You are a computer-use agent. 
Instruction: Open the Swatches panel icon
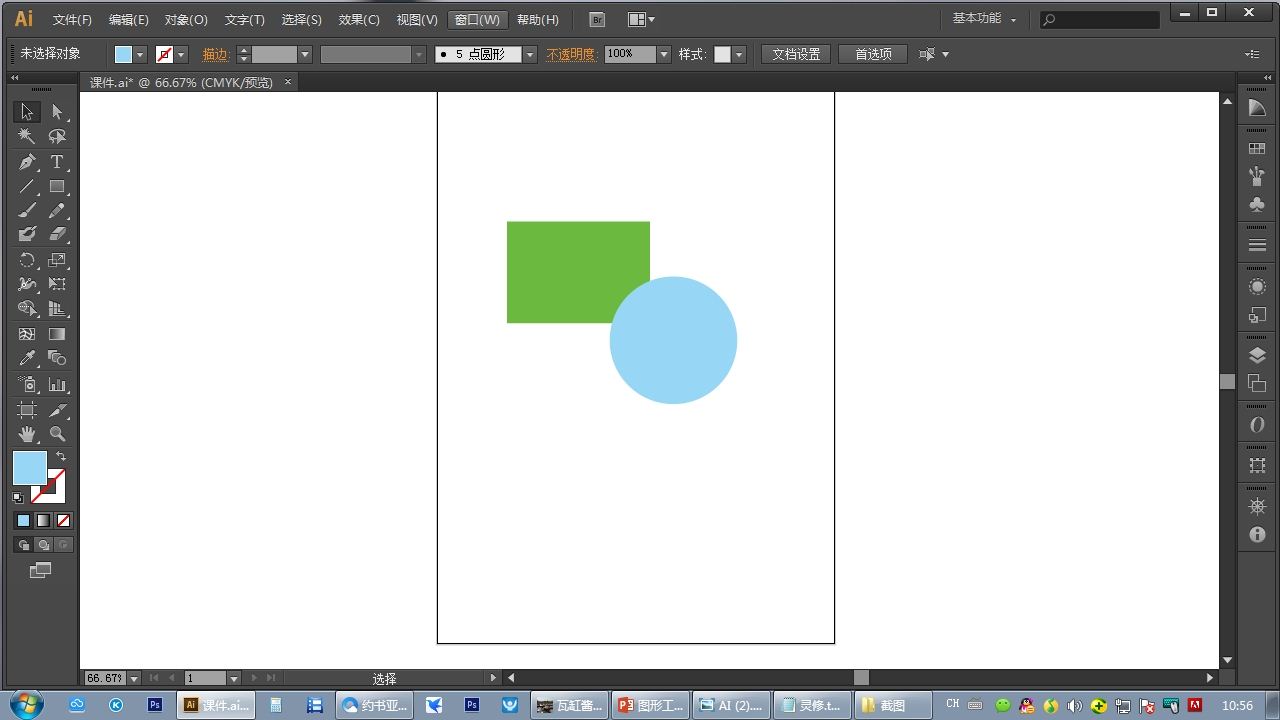(x=1257, y=149)
